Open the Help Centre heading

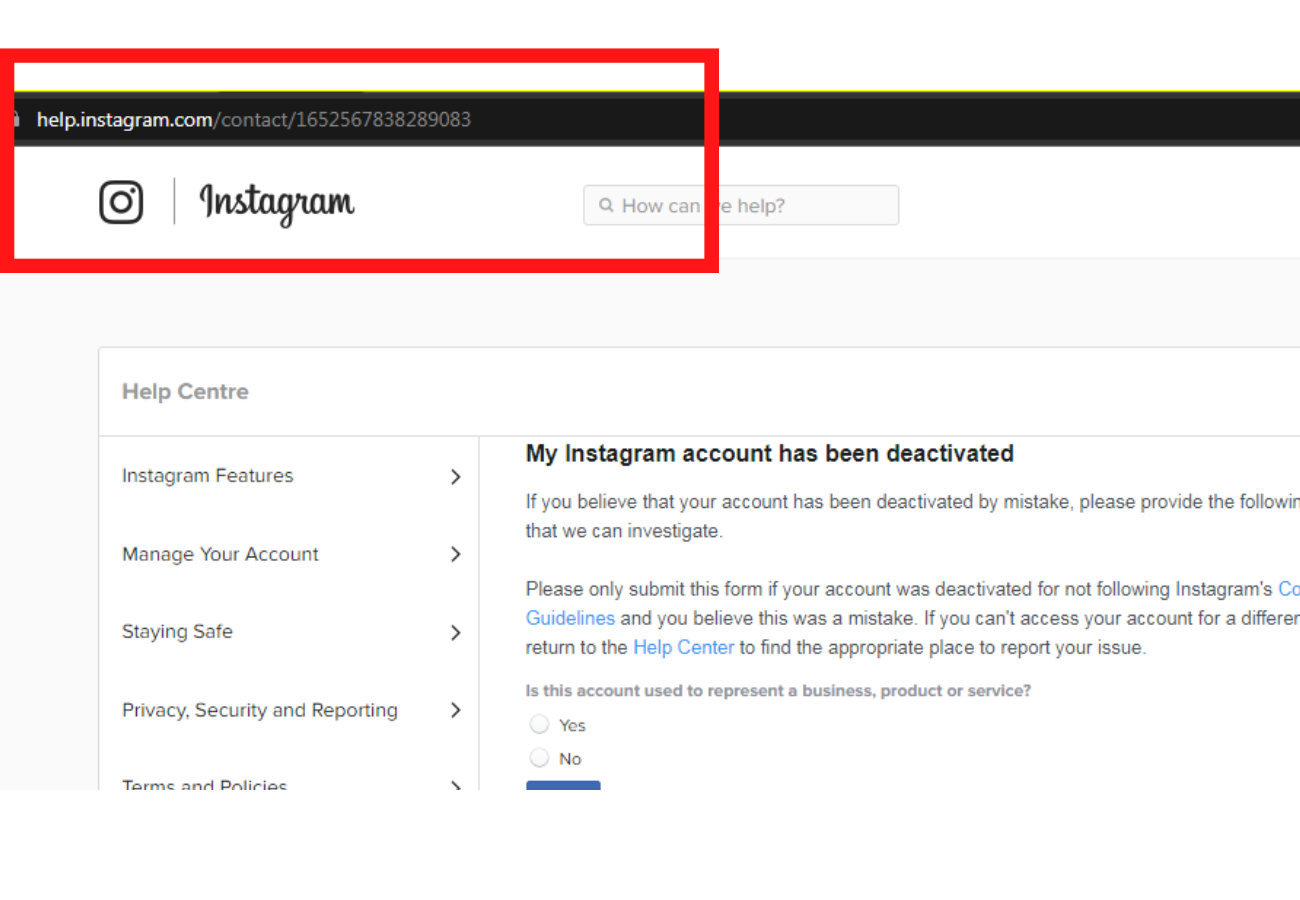(x=185, y=392)
